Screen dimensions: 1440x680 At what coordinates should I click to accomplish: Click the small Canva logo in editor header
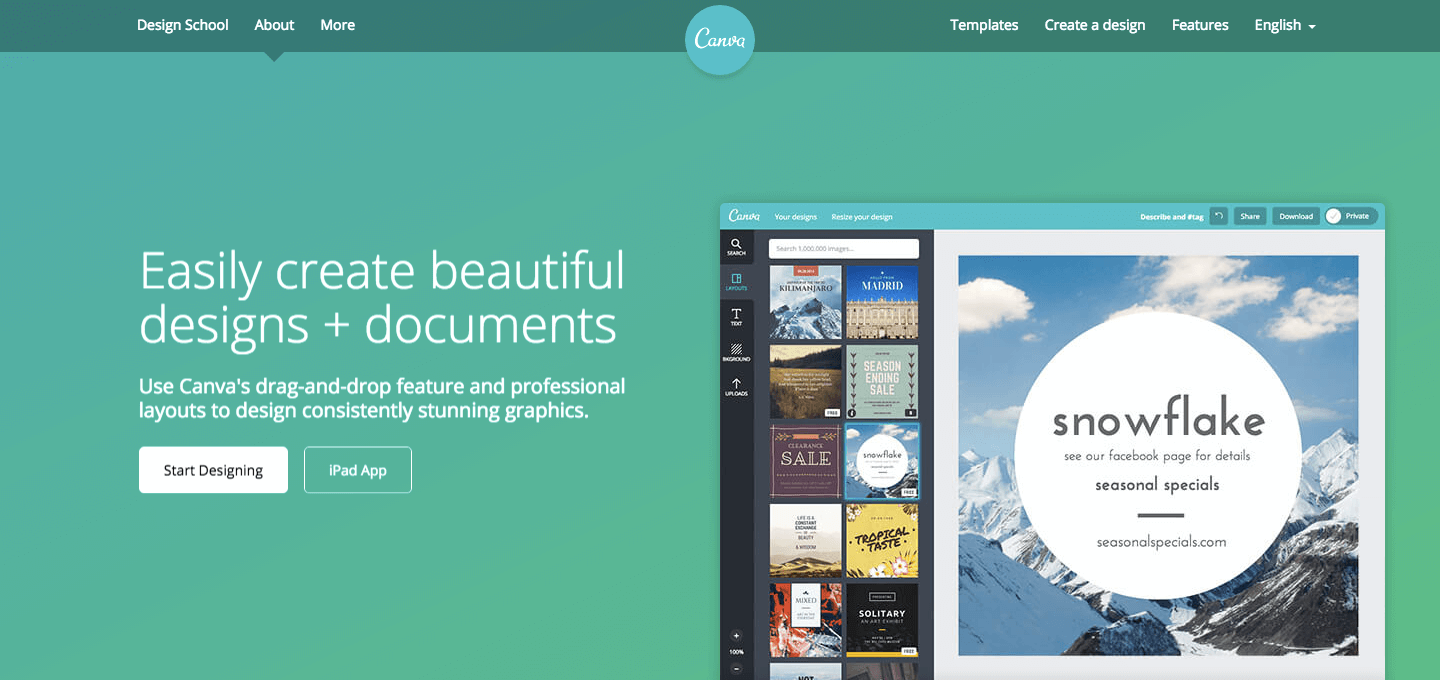(x=744, y=216)
